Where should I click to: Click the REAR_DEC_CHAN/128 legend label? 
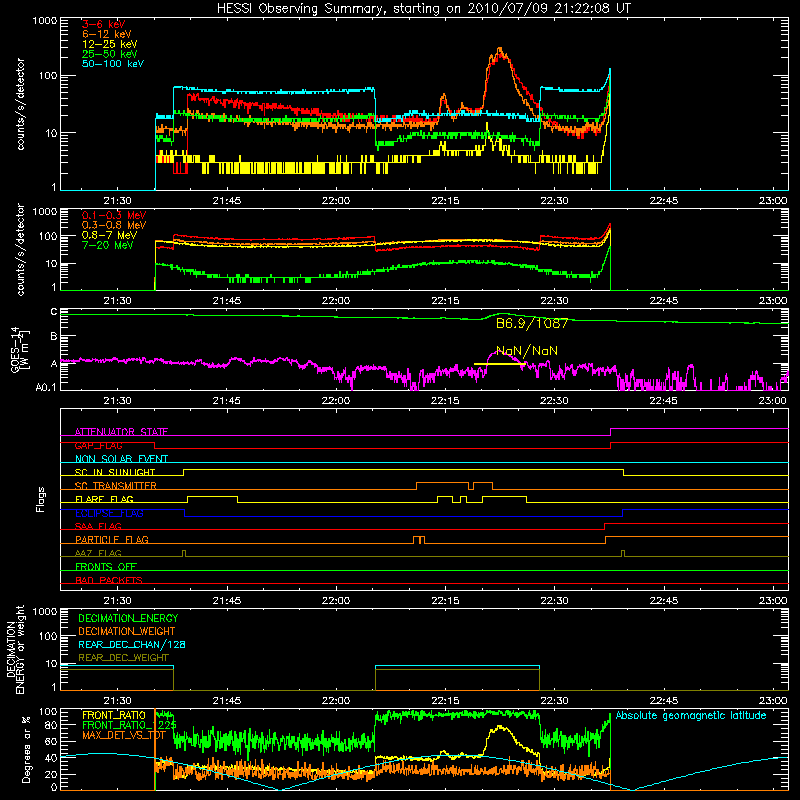pos(132,644)
